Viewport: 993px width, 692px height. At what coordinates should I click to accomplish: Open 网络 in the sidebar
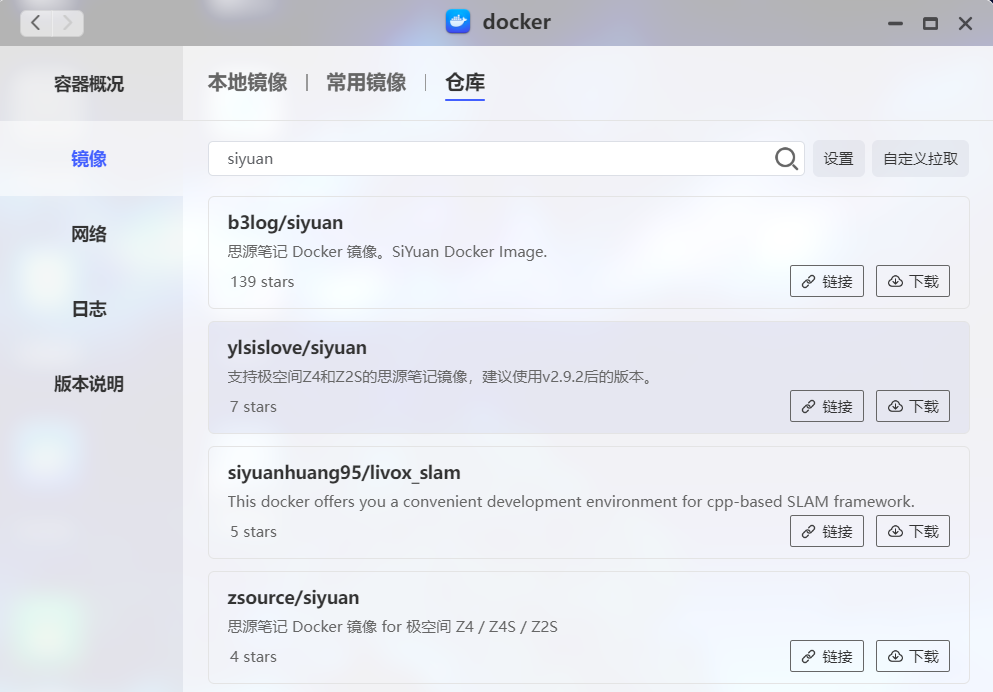pos(89,234)
